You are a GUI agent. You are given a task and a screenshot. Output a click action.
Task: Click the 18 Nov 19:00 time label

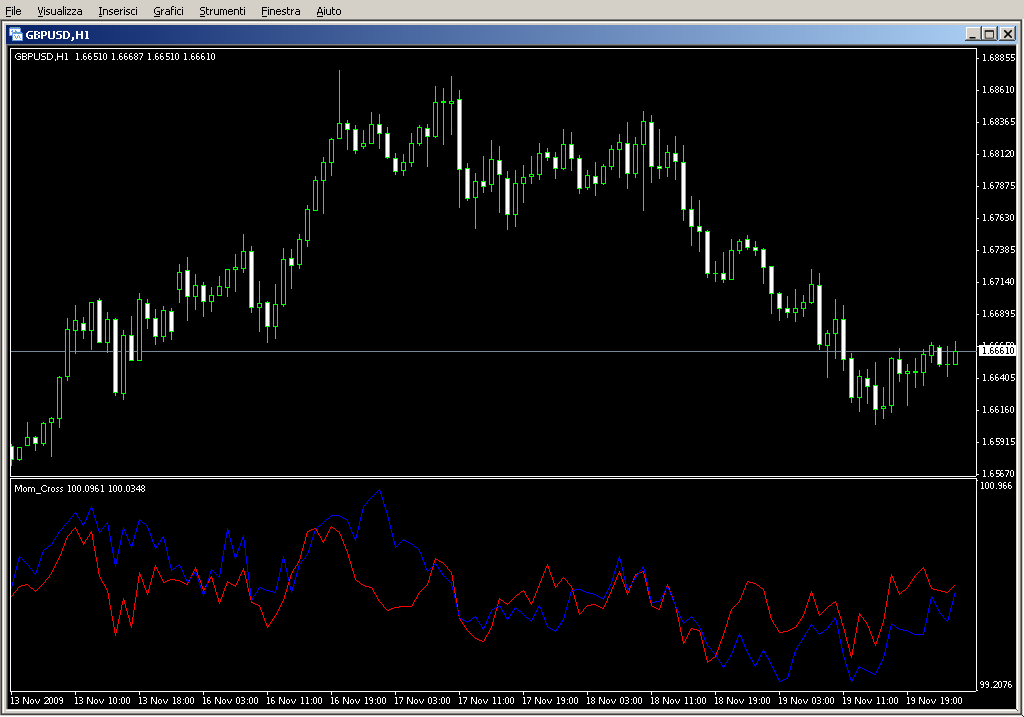click(x=742, y=701)
